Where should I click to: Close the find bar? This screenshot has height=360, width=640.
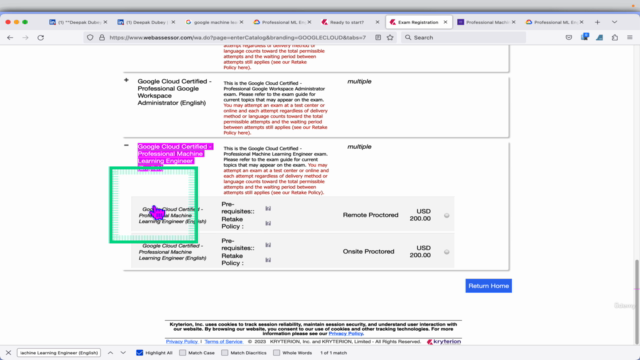8,353
